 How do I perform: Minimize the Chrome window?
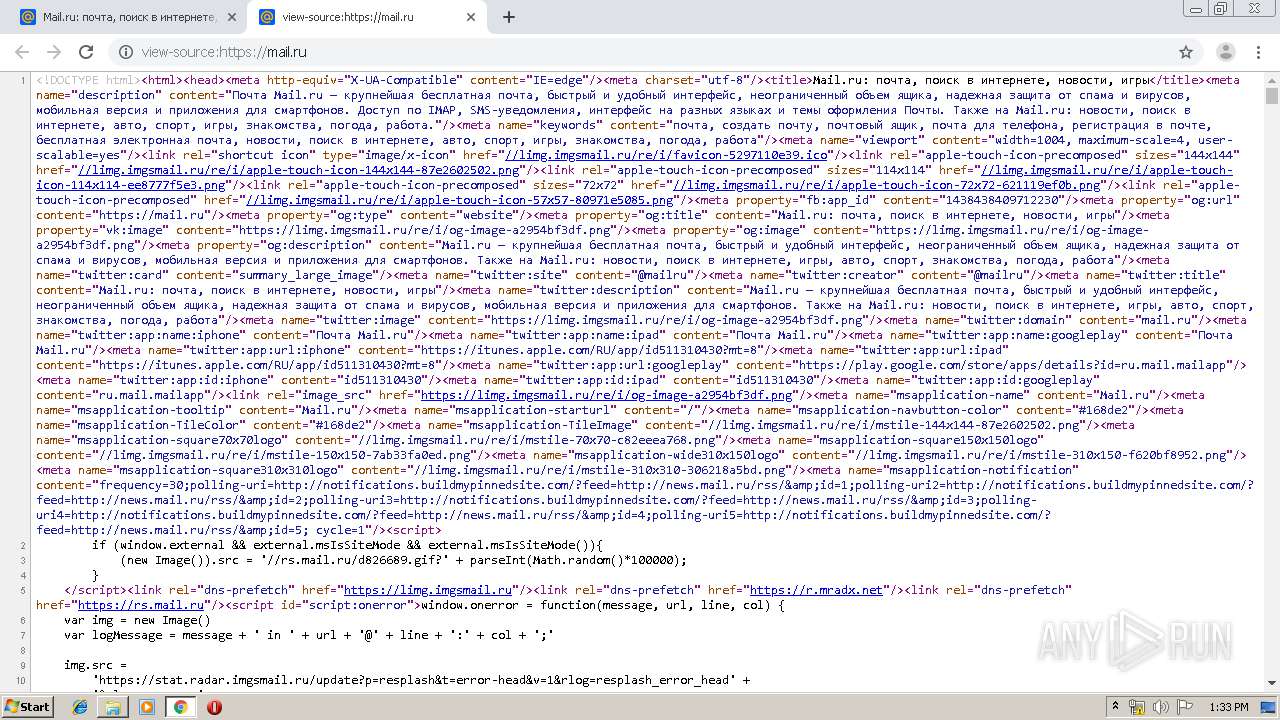coord(1196,8)
